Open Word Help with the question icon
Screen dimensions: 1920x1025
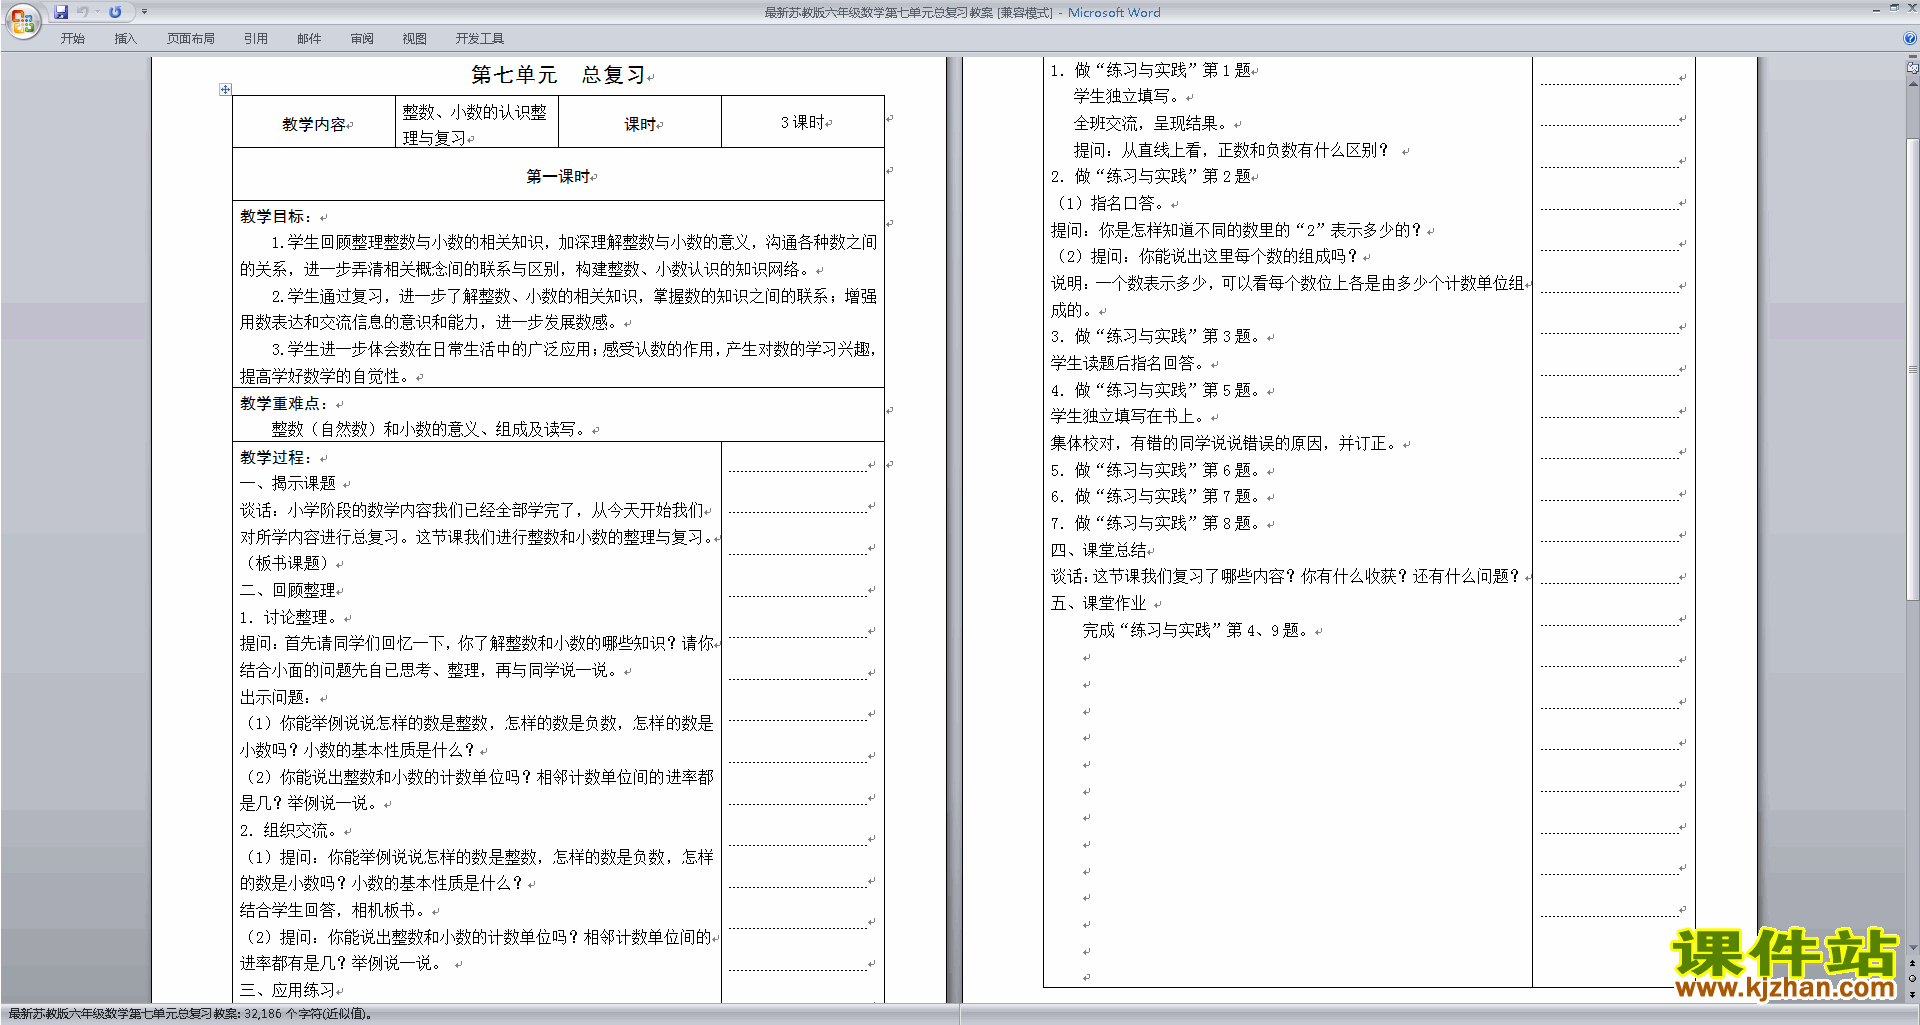pyautogui.click(x=1910, y=38)
